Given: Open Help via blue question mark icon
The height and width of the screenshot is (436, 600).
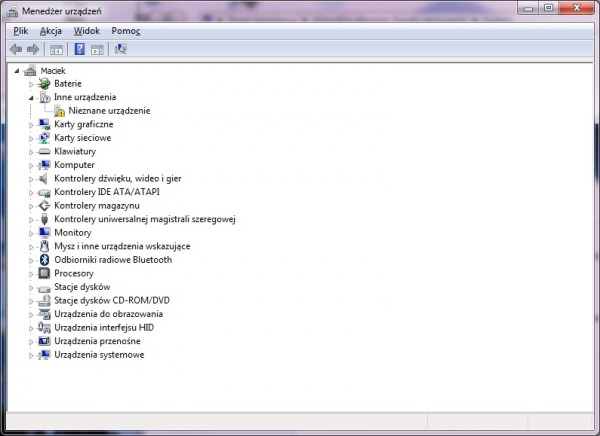Looking at the screenshot, I should click(x=80, y=49).
